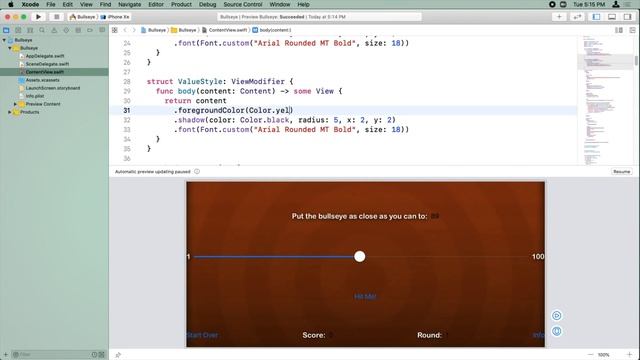Viewport: 640px width, 360px height.
Task: Show the Breakpoint navigator
Action: pyautogui.click(x=90, y=30)
